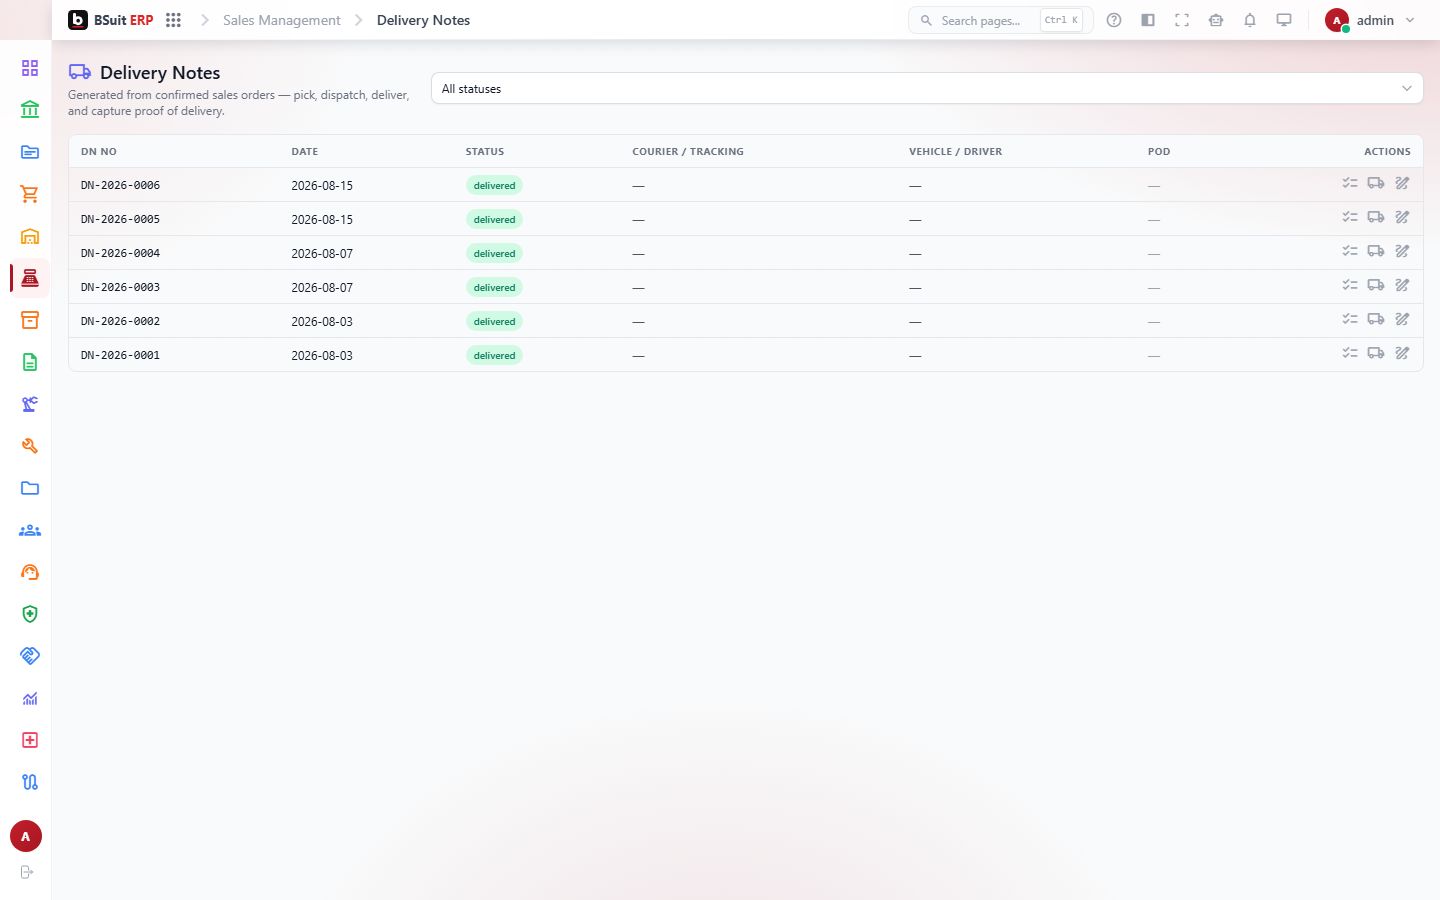Open the dashboard grid icon in sidebar
1440x900 pixels.
30,68
